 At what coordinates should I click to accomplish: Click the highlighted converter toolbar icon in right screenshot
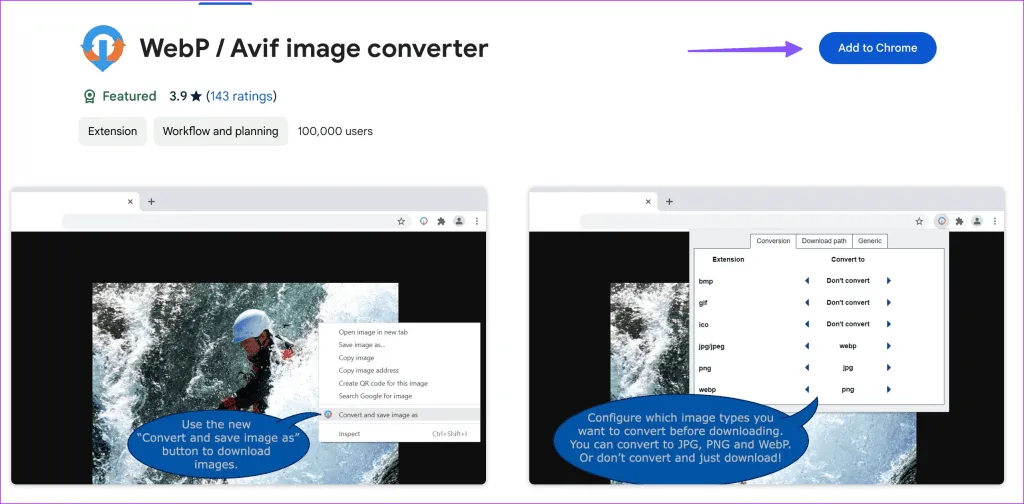click(x=940, y=221)
